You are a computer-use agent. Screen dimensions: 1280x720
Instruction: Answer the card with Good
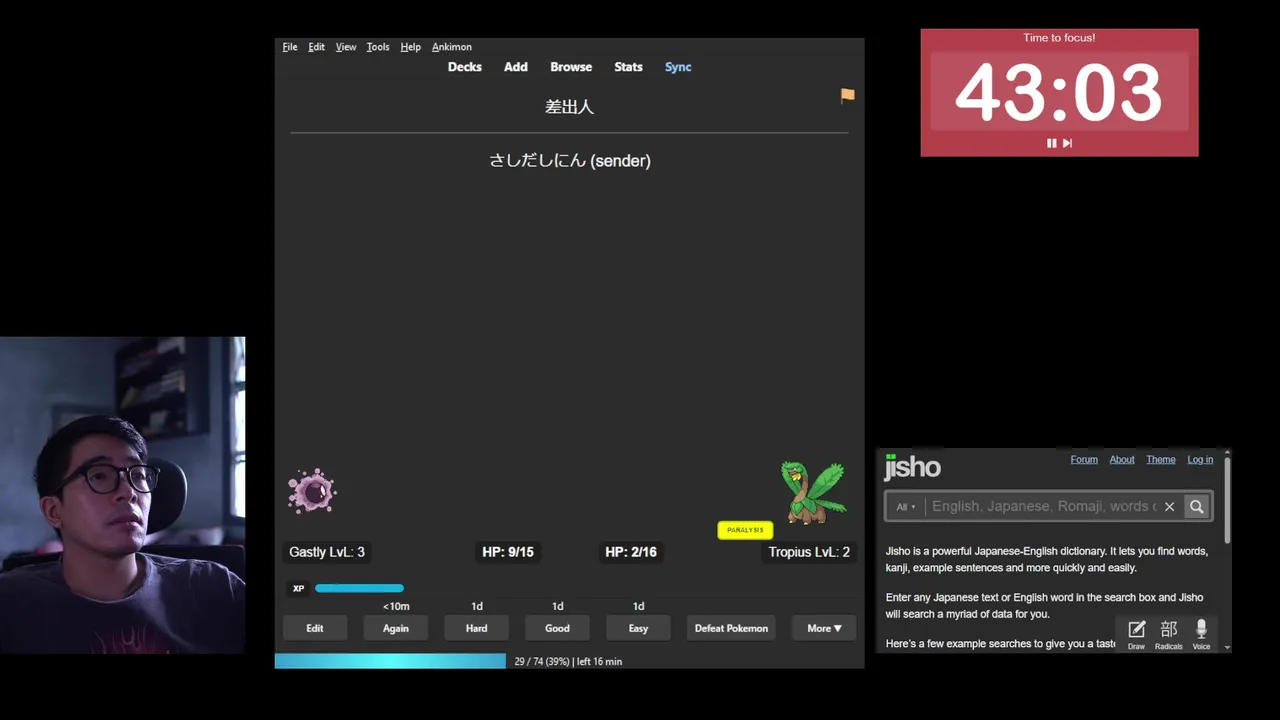click(558, 628)
